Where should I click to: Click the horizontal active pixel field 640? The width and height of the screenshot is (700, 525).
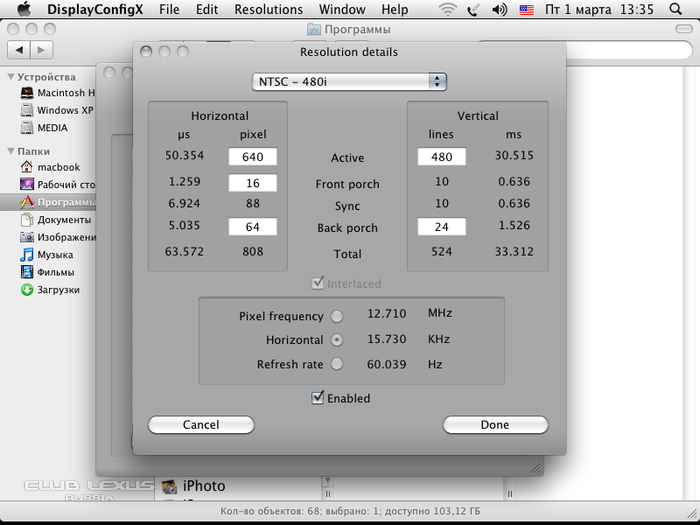tap(252, 157)
